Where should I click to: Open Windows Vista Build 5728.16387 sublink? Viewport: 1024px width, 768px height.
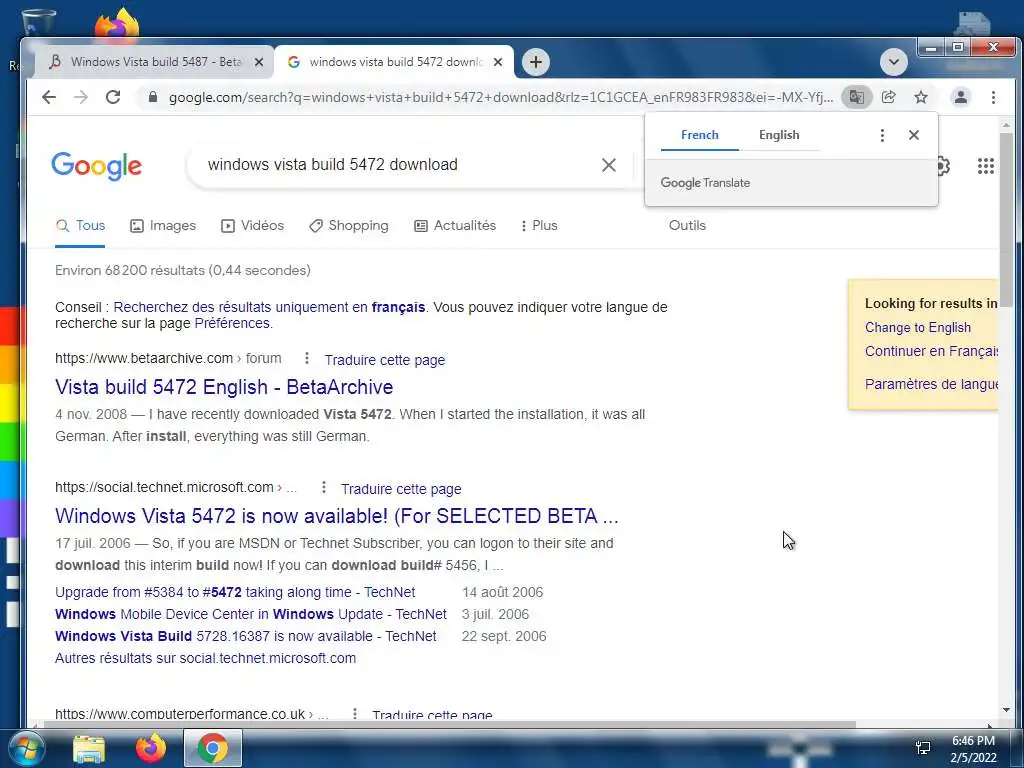pos(246,637)
